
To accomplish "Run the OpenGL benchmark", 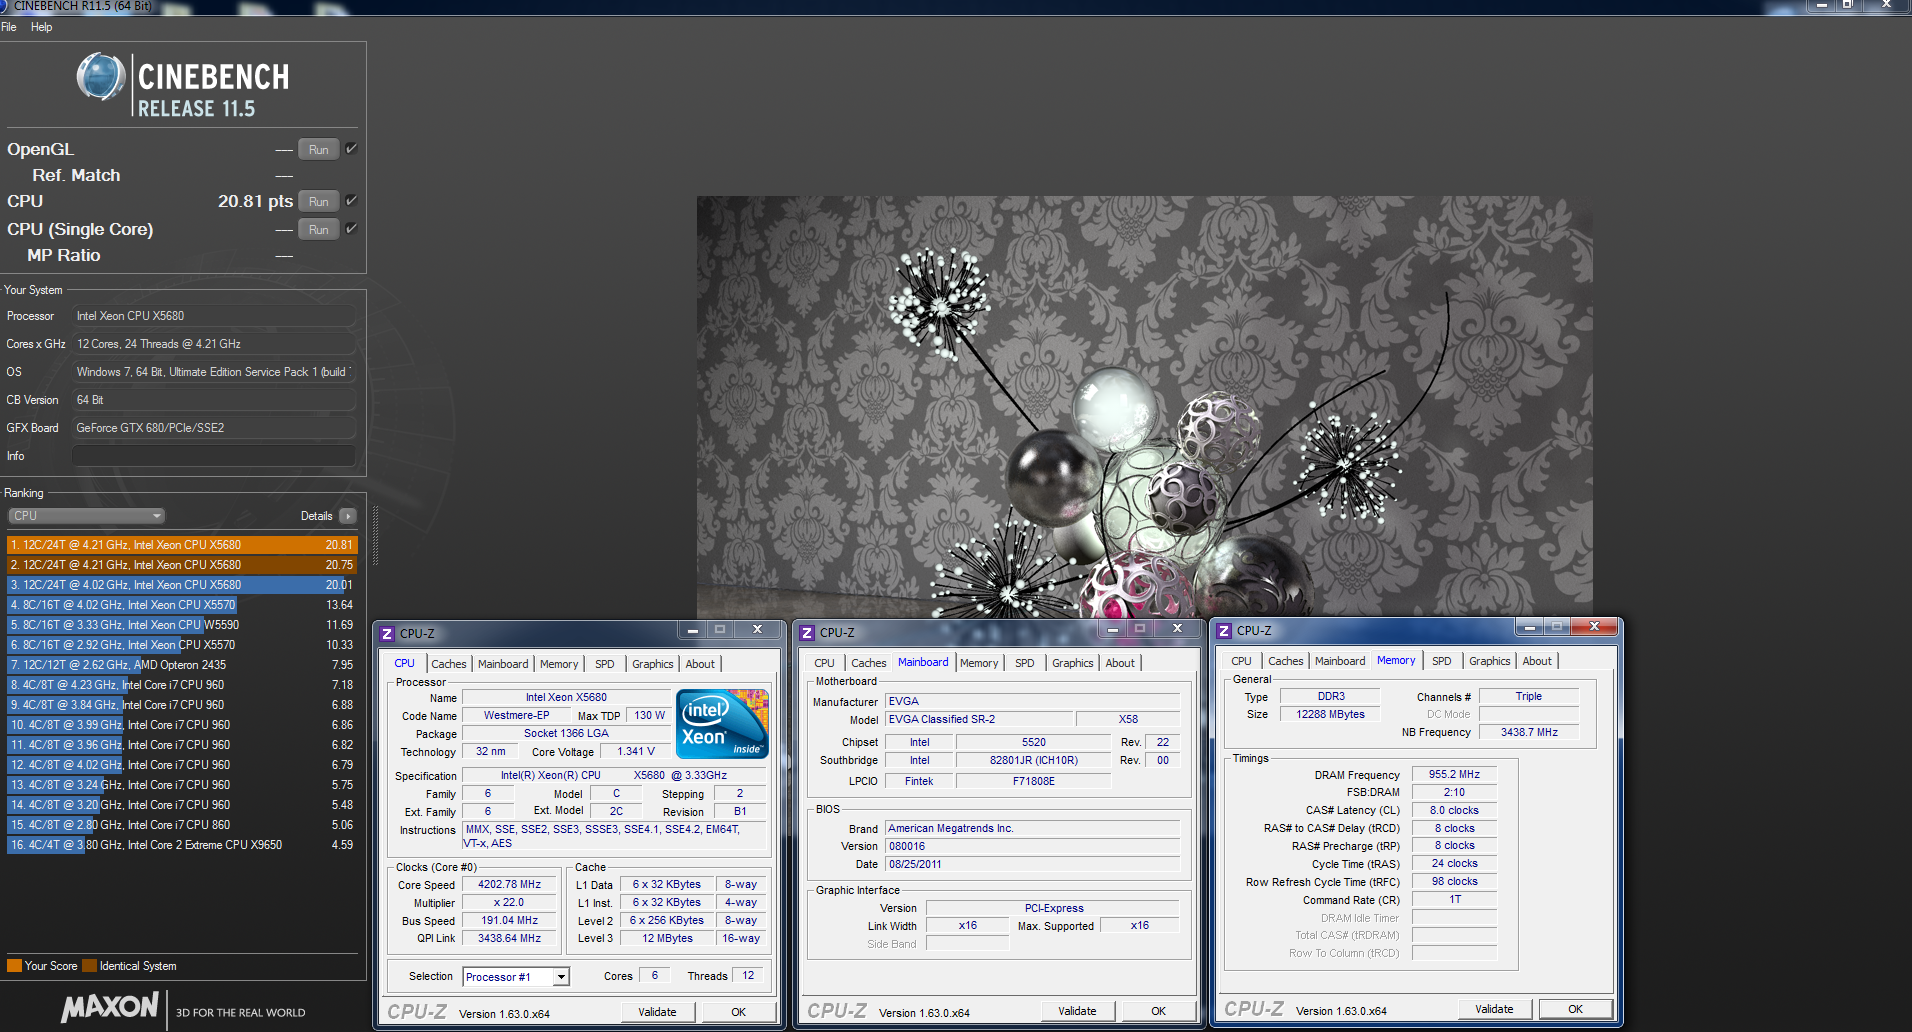I will [318, 150].
